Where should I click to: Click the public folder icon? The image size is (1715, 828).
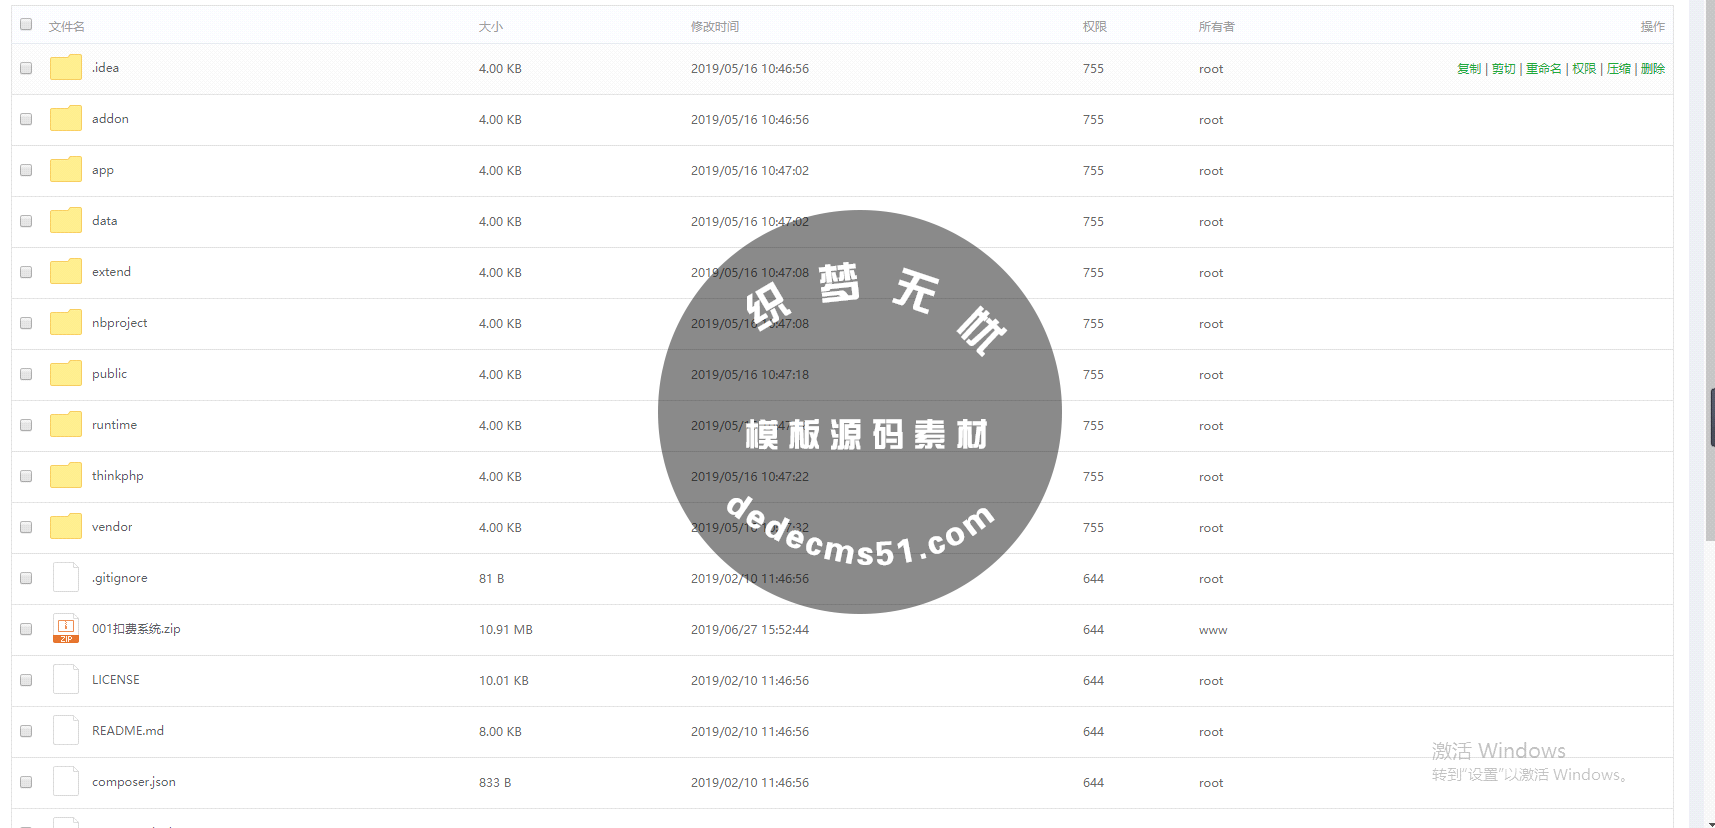[66, 374]
